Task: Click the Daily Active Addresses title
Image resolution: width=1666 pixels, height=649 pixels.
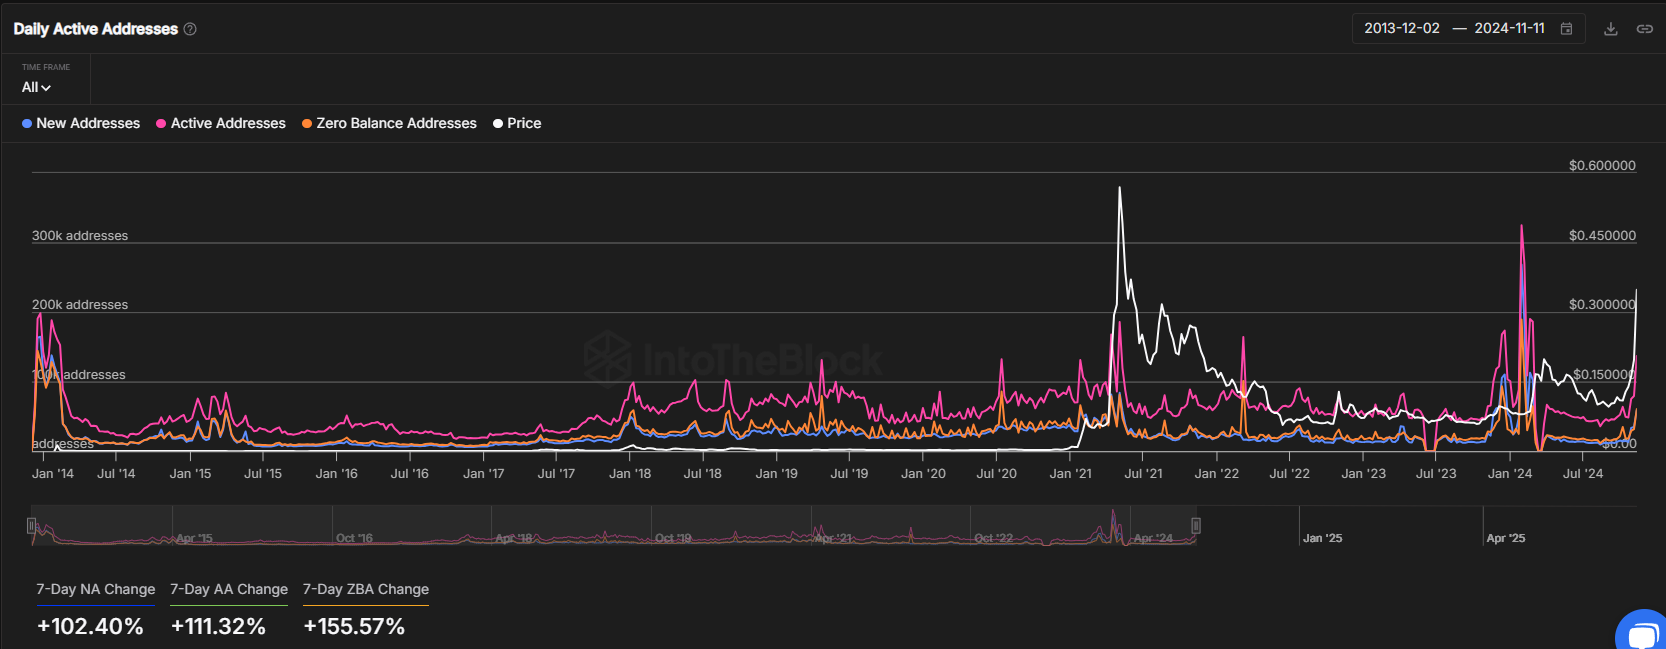Action: 96,29
